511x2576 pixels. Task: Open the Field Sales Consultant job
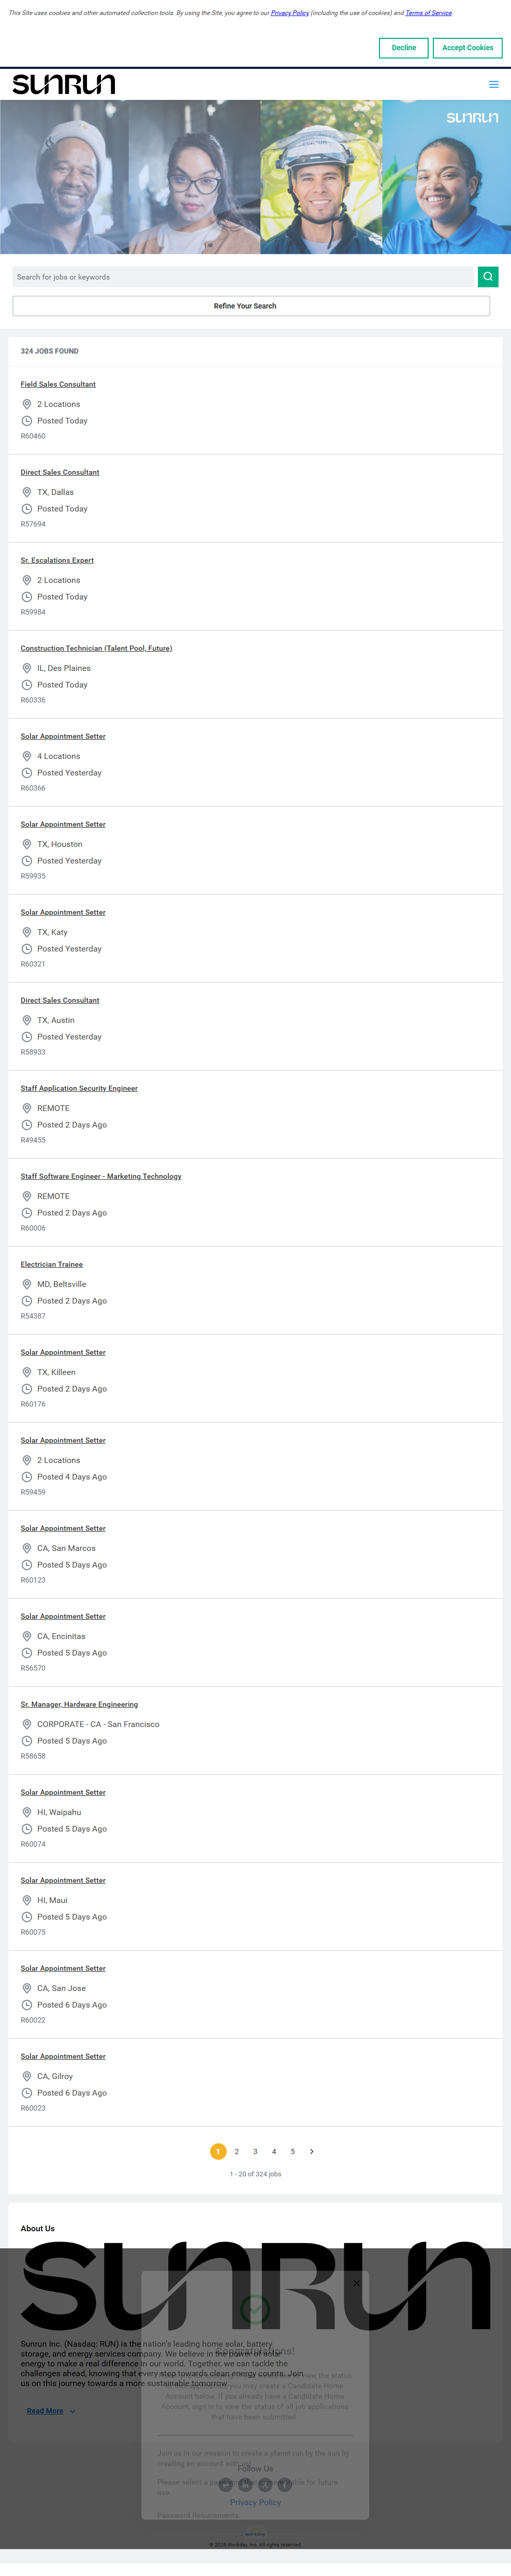point(58,384)
